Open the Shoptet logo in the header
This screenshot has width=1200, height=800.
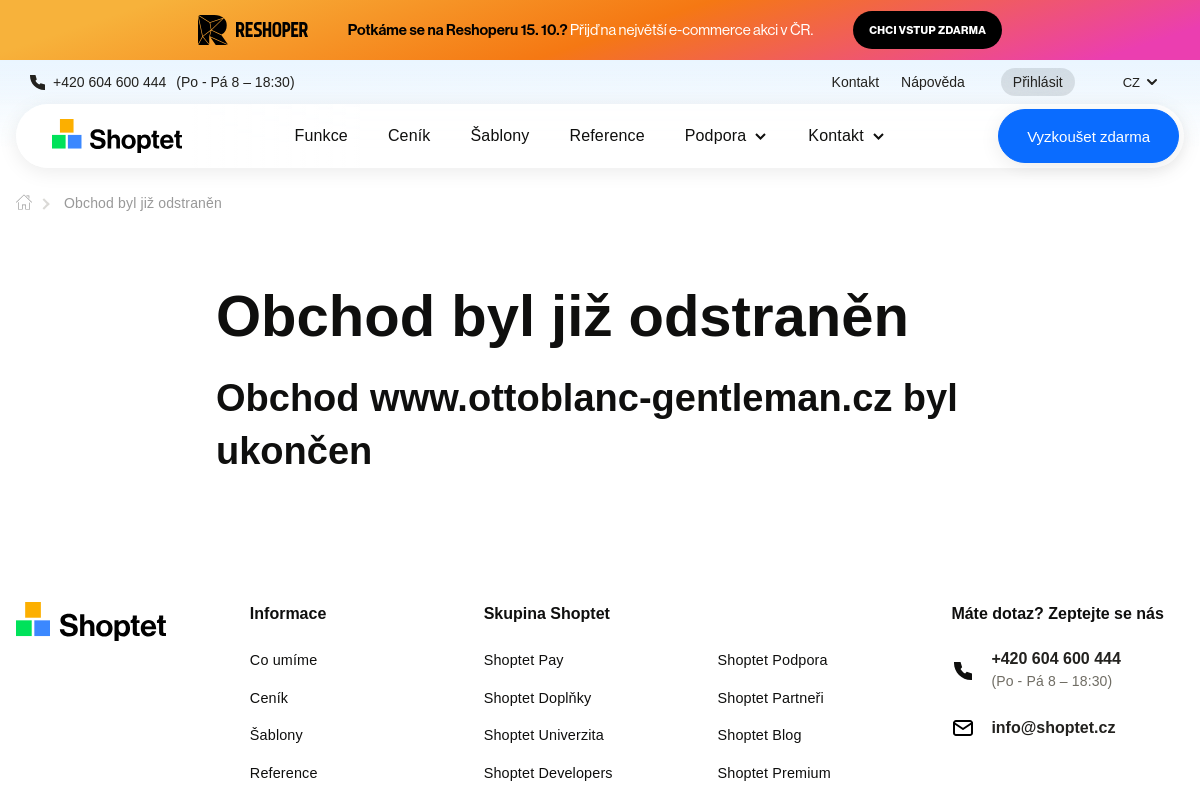tap(117, 136)
